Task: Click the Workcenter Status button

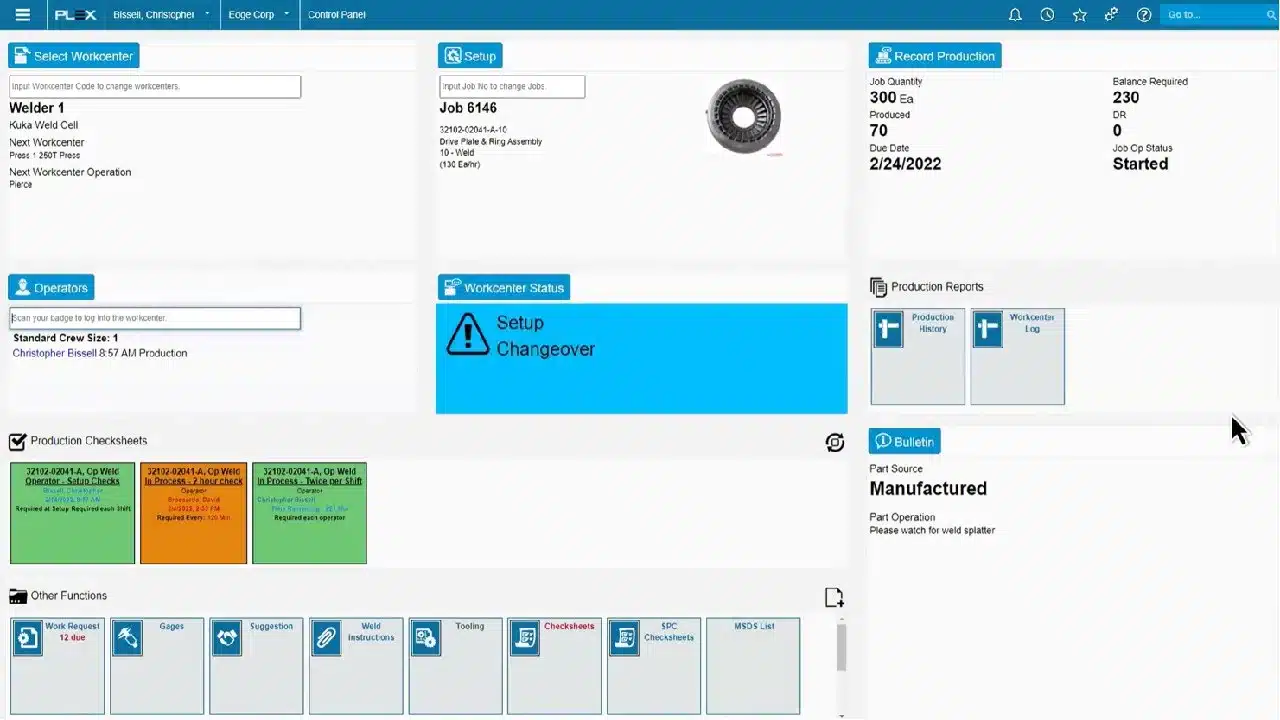Action: point(504,287)
